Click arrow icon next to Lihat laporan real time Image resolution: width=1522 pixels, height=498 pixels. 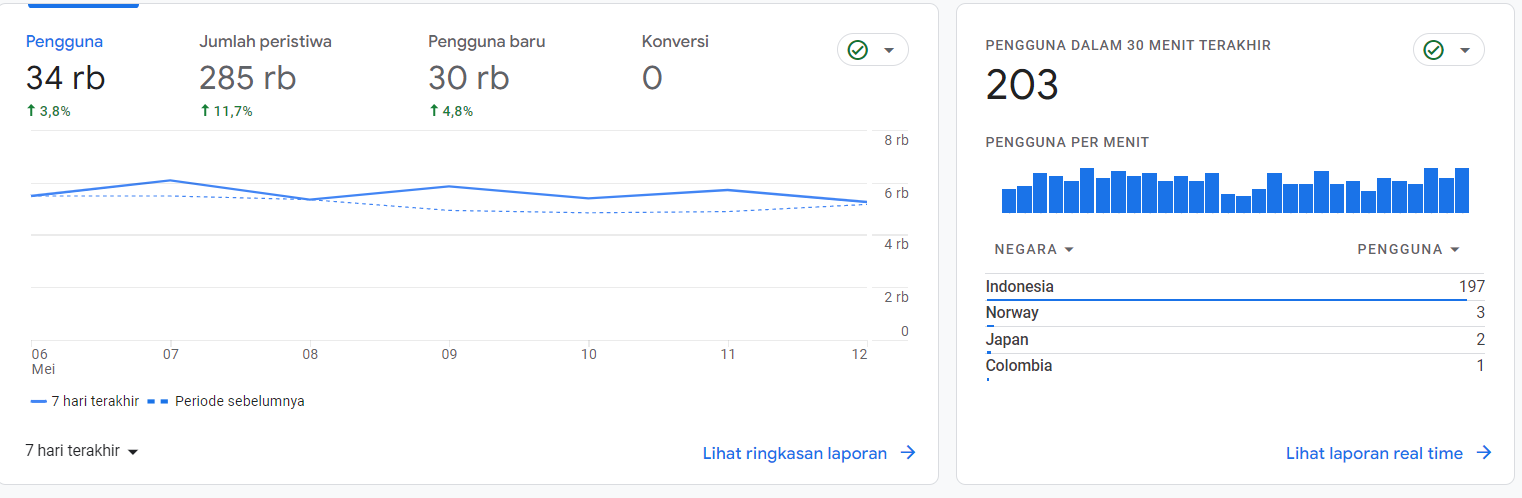tap(1484, 453)
